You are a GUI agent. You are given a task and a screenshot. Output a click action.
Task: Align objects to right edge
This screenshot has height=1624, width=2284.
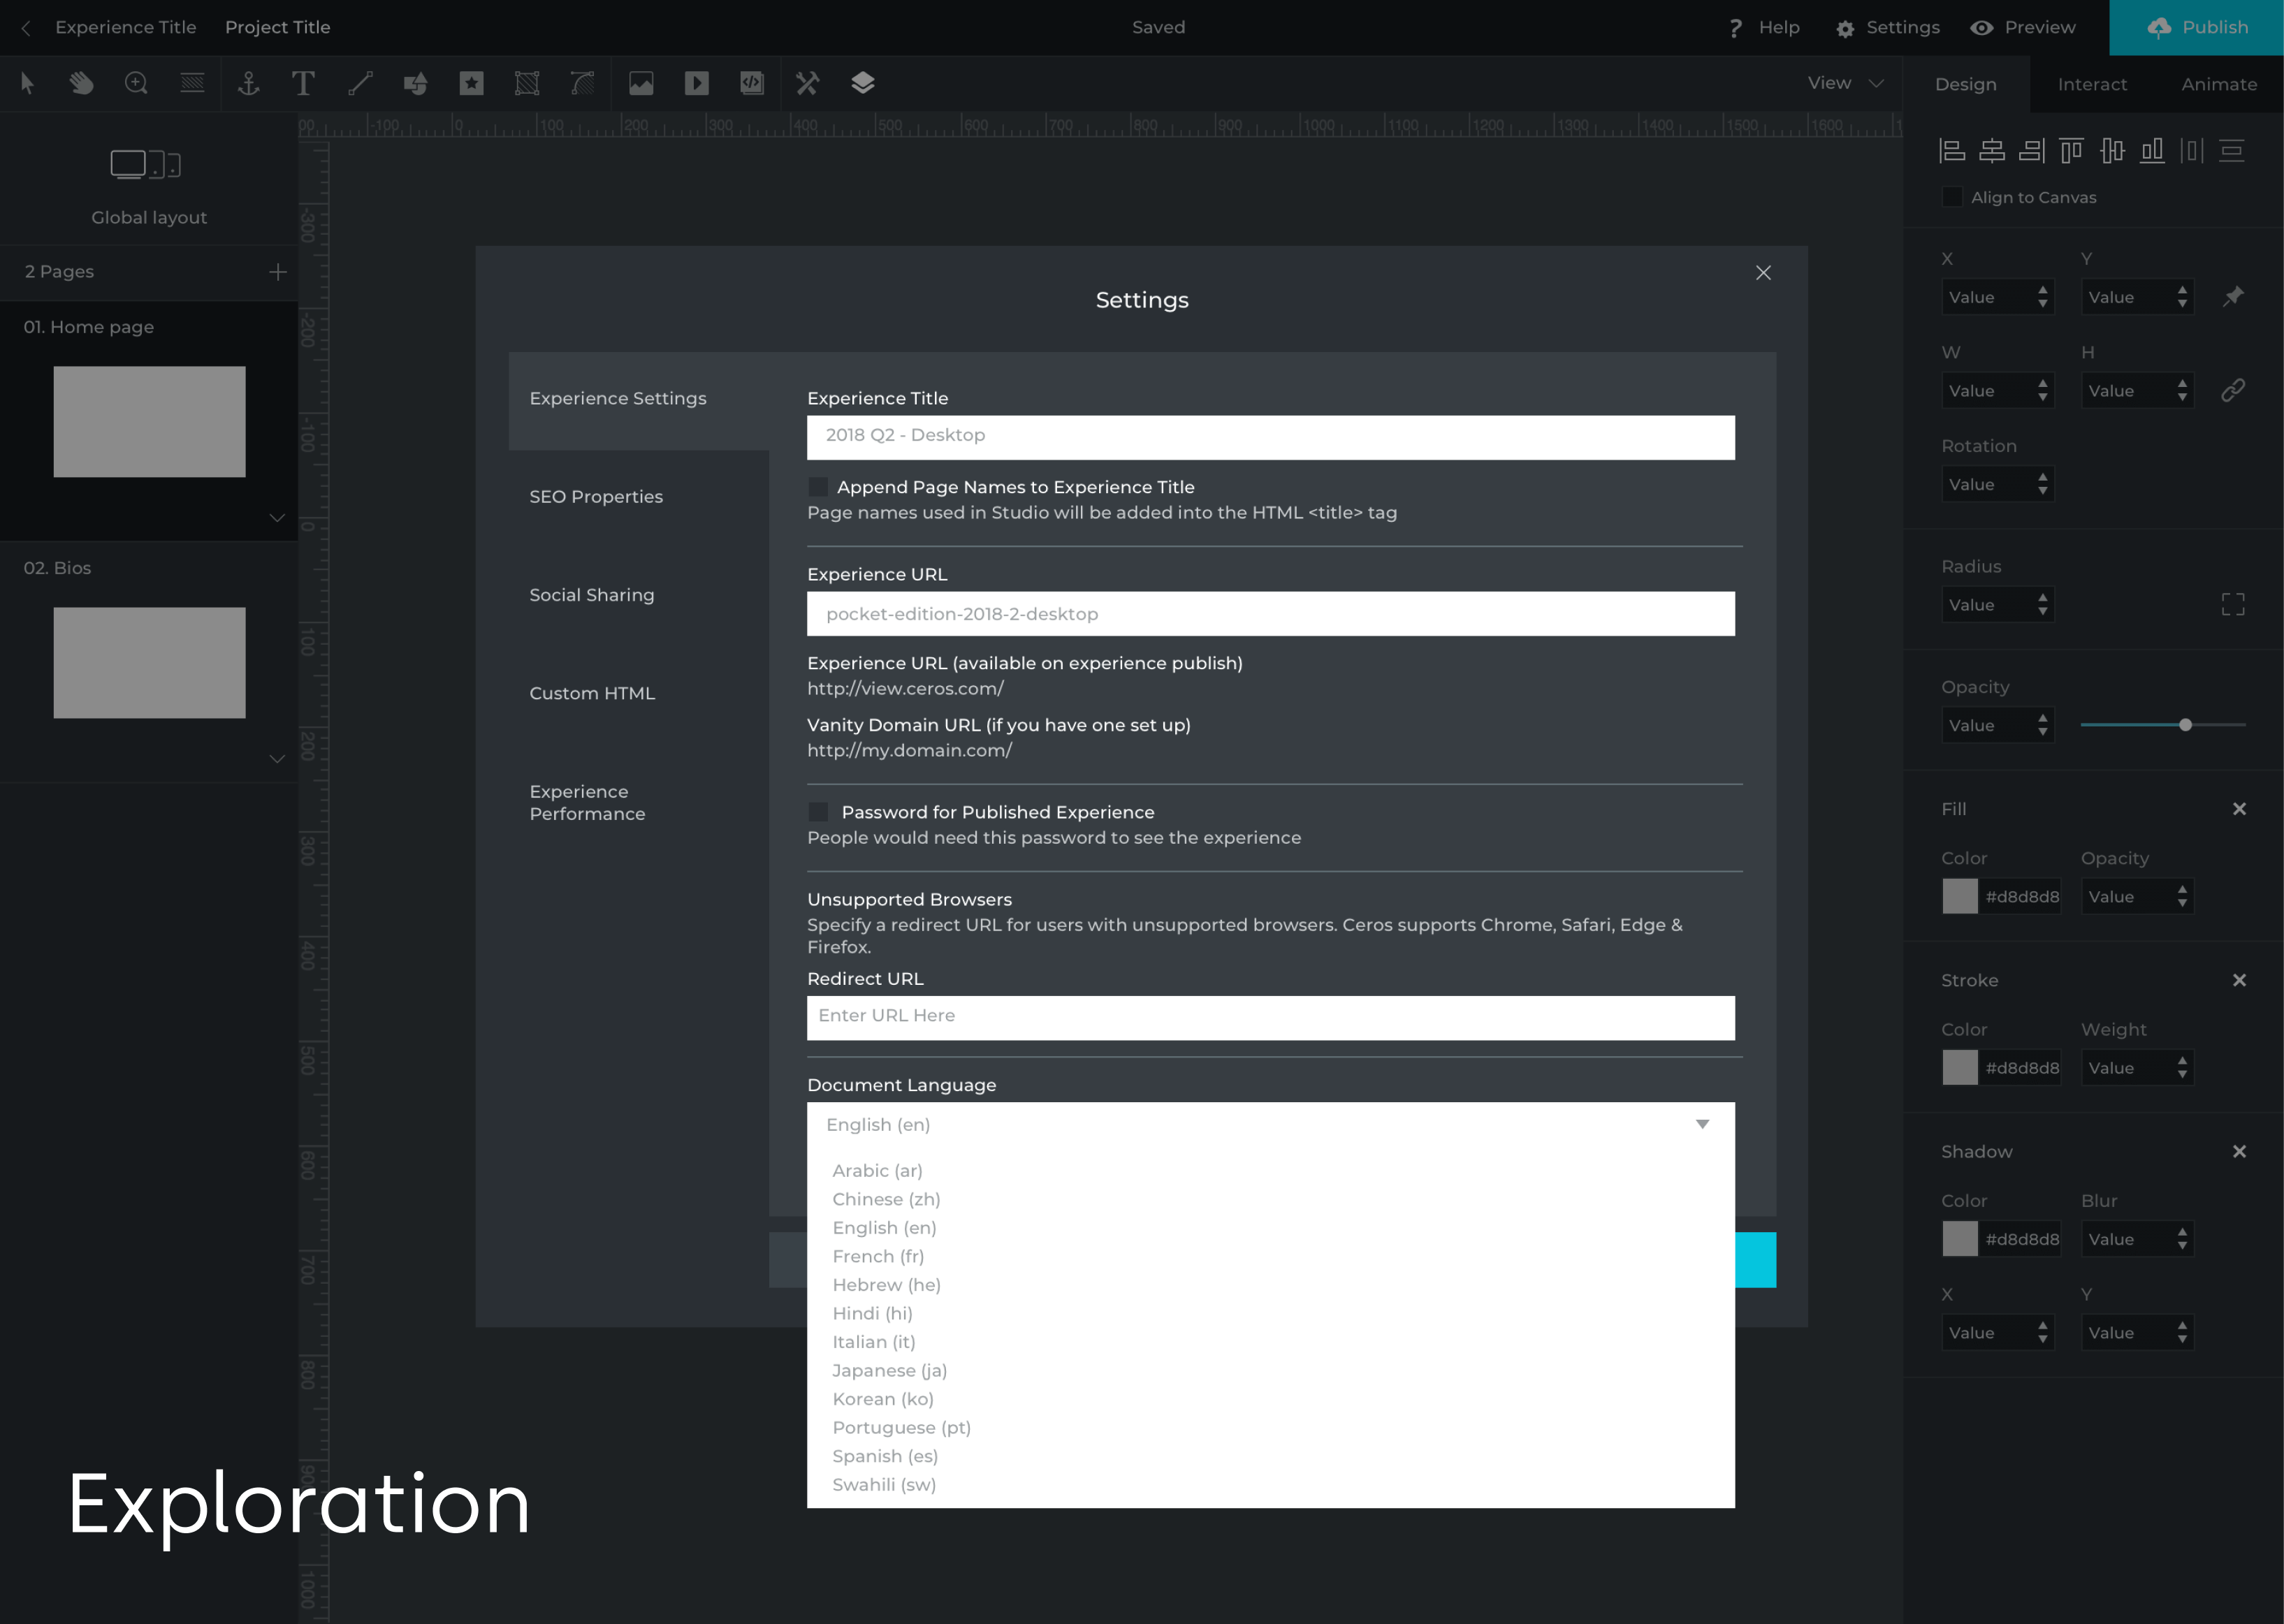tap(2032, 151)
